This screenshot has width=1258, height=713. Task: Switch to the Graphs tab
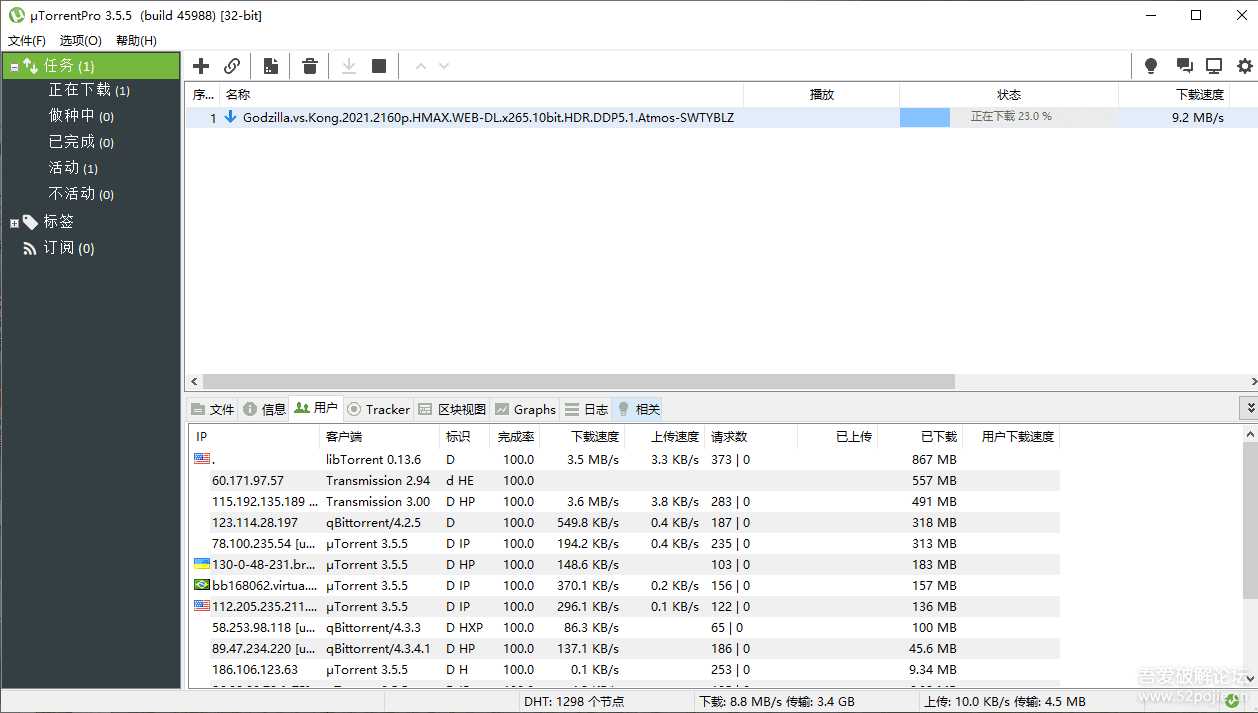coord(525,409)
